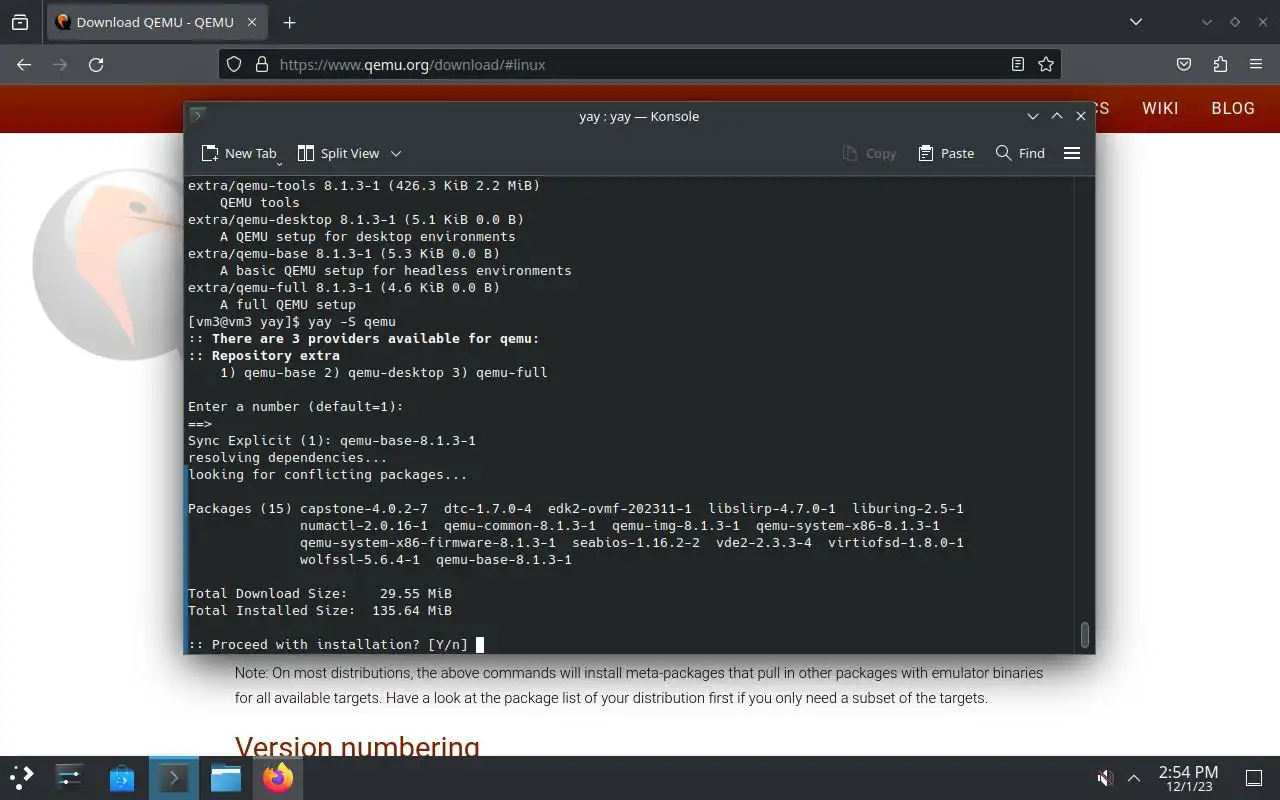Expand hidden system tray icons arrow

(x=1134, y=777)
